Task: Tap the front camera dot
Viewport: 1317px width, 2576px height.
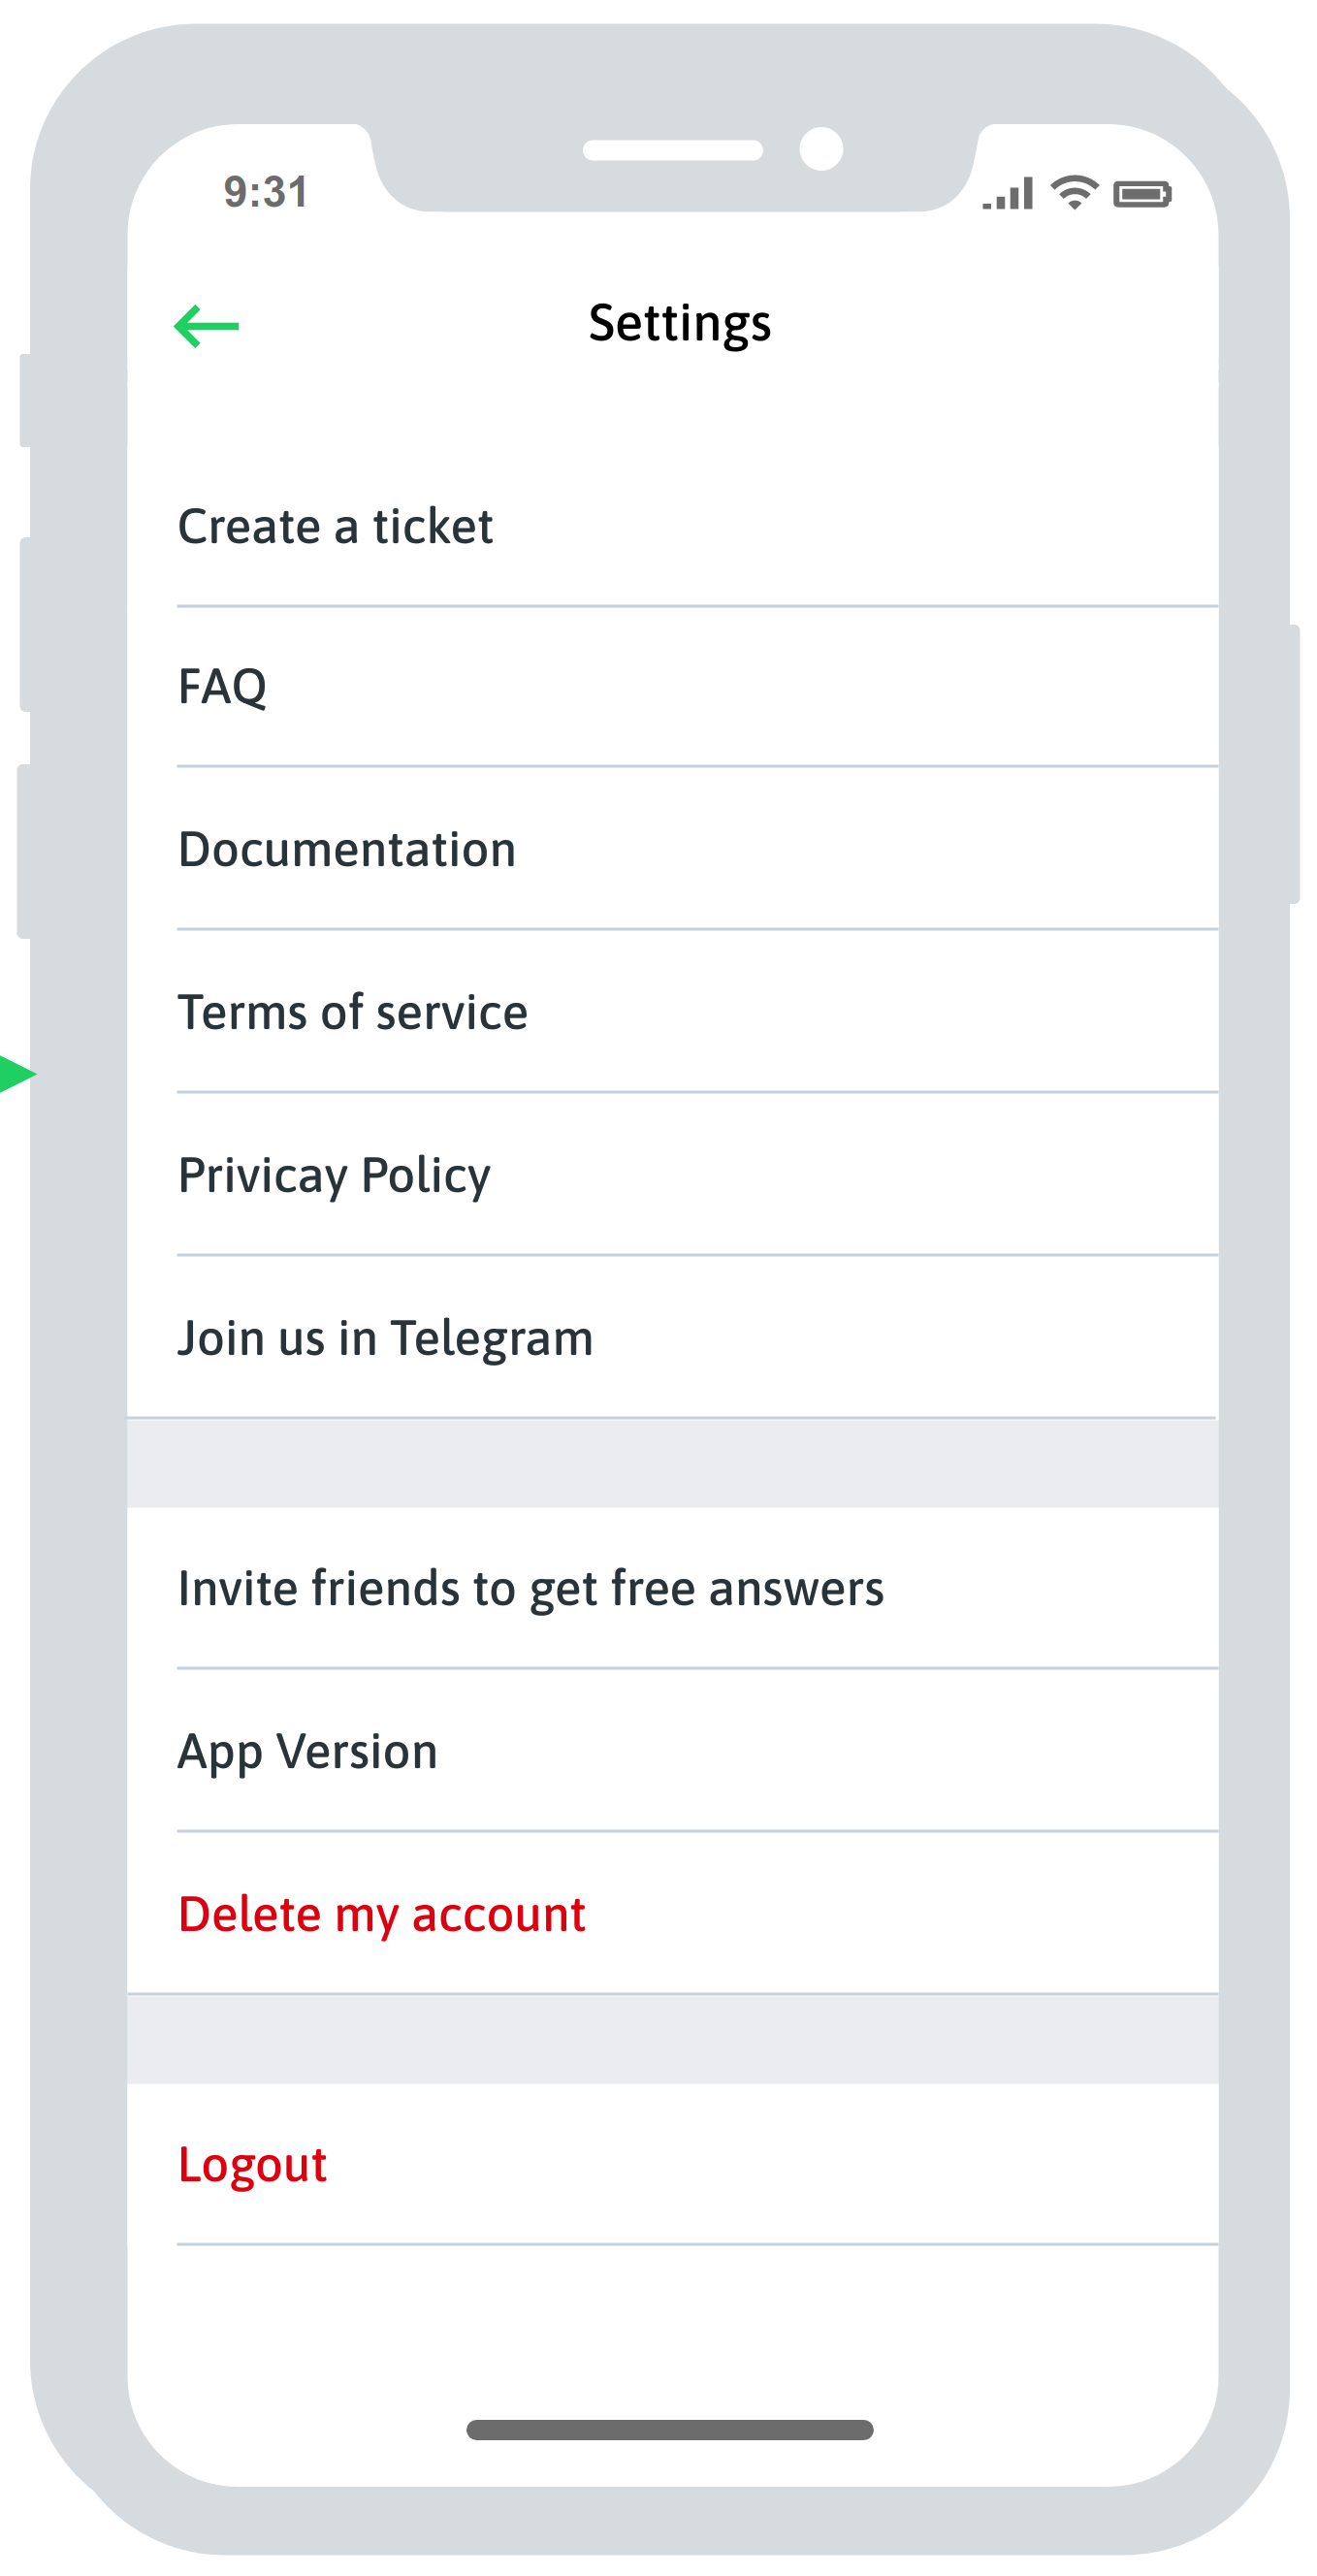Action: point(821,149)
